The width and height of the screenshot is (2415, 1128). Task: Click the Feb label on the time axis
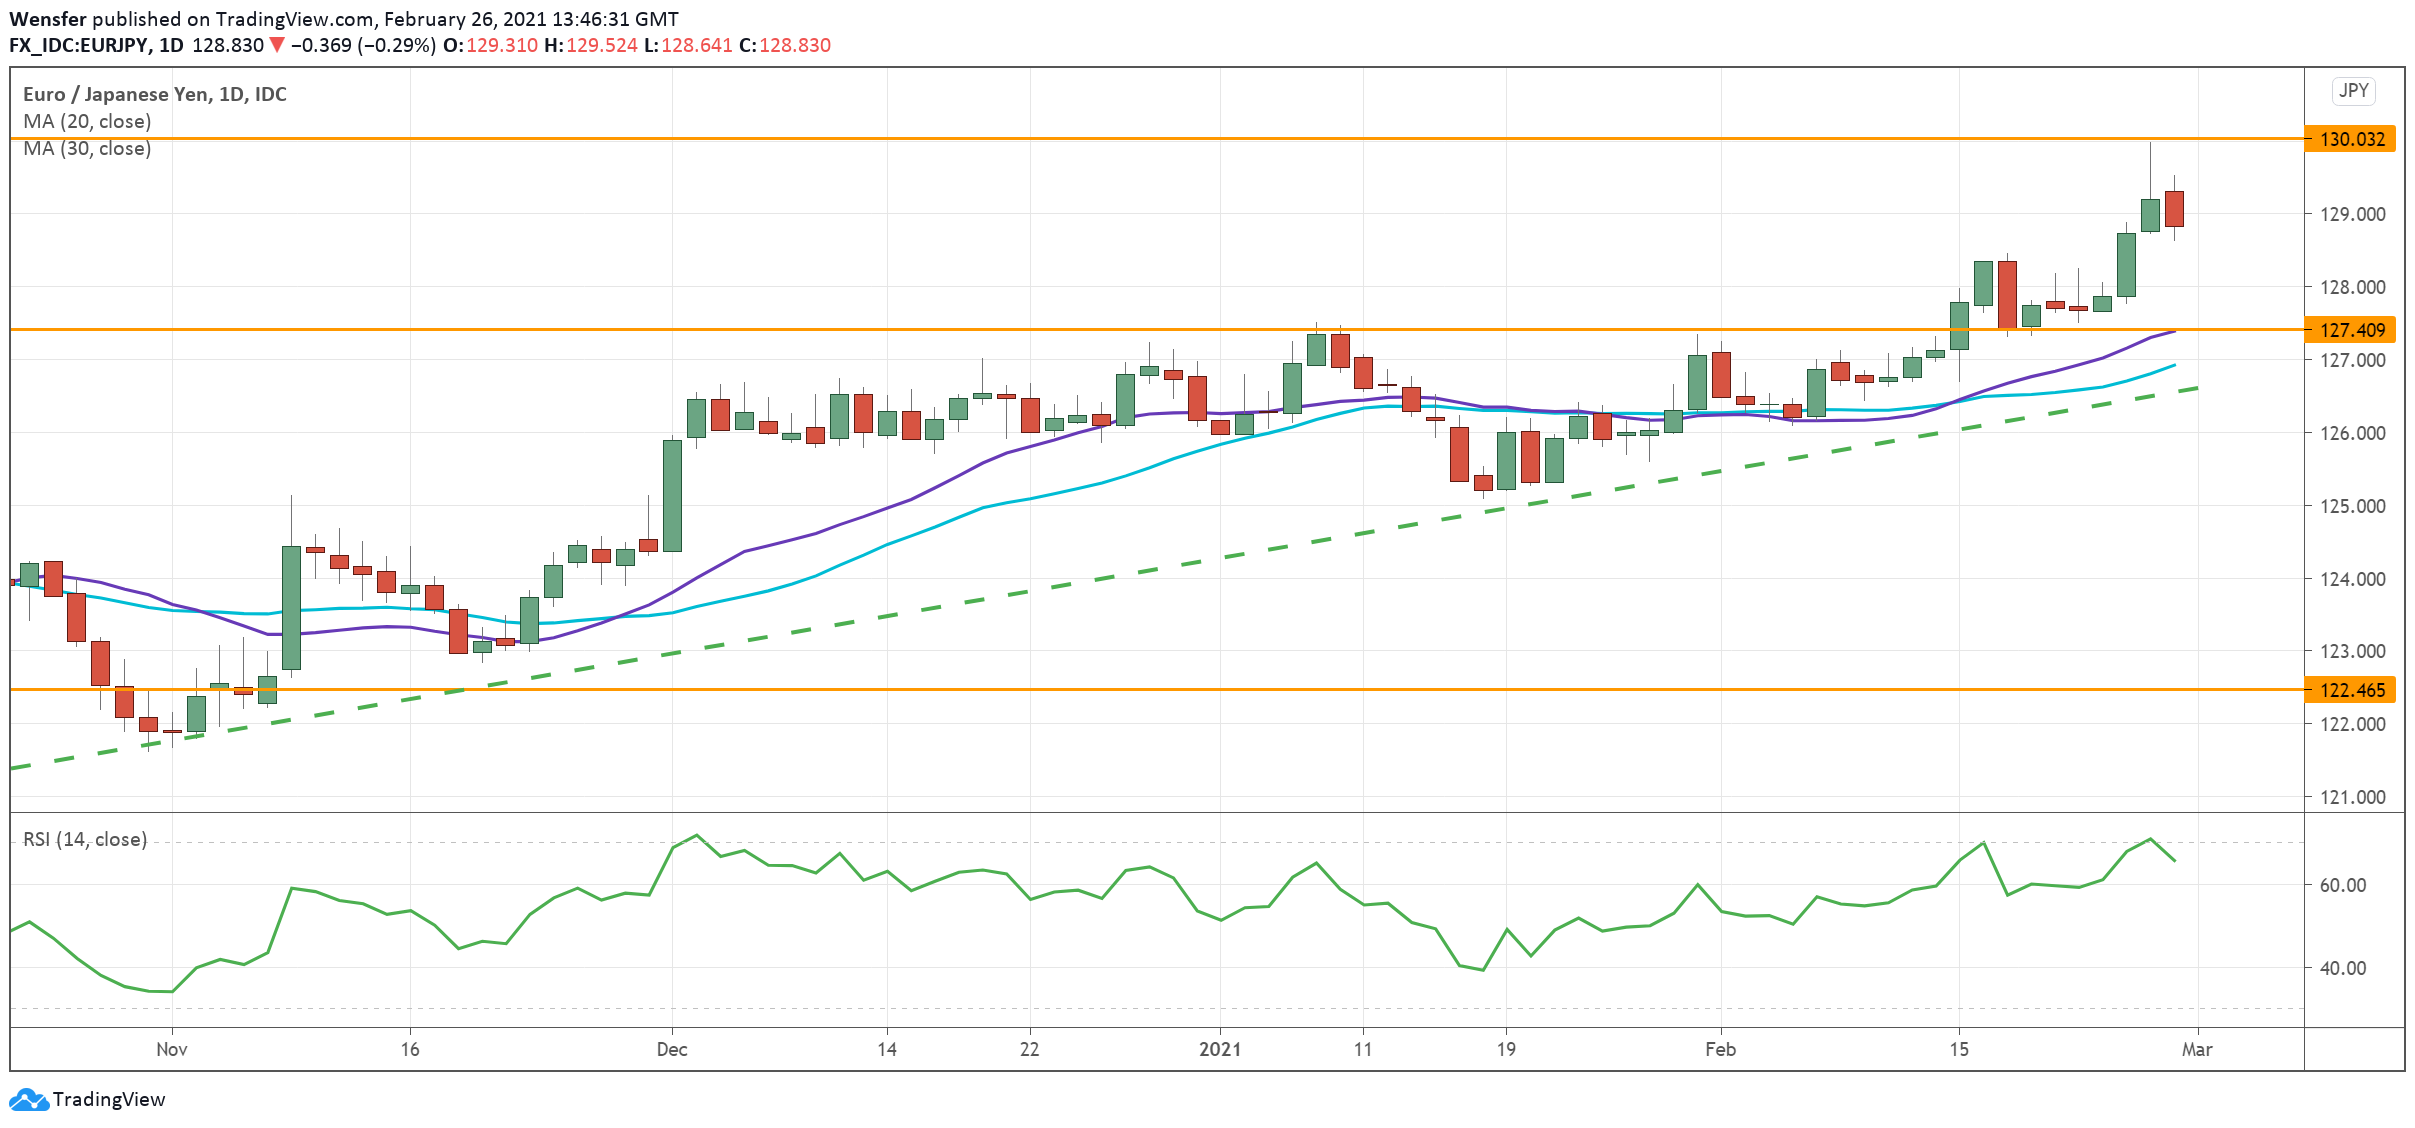(x=1720, y=1049)
